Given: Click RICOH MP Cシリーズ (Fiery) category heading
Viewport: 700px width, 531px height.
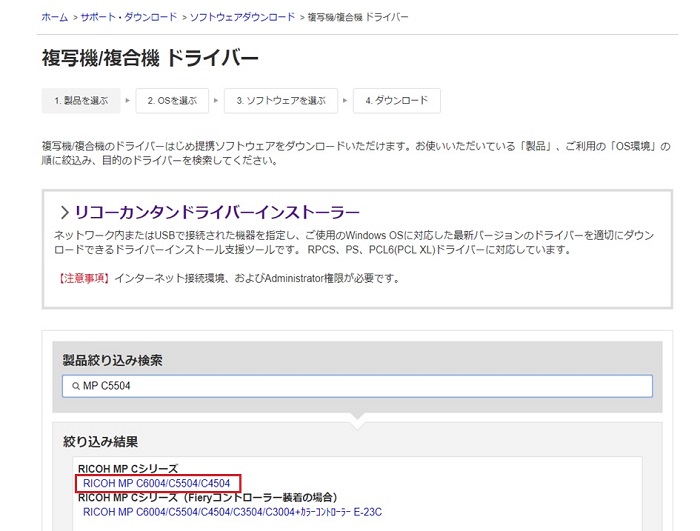Looking at the screenshot, I should [208, 498].
